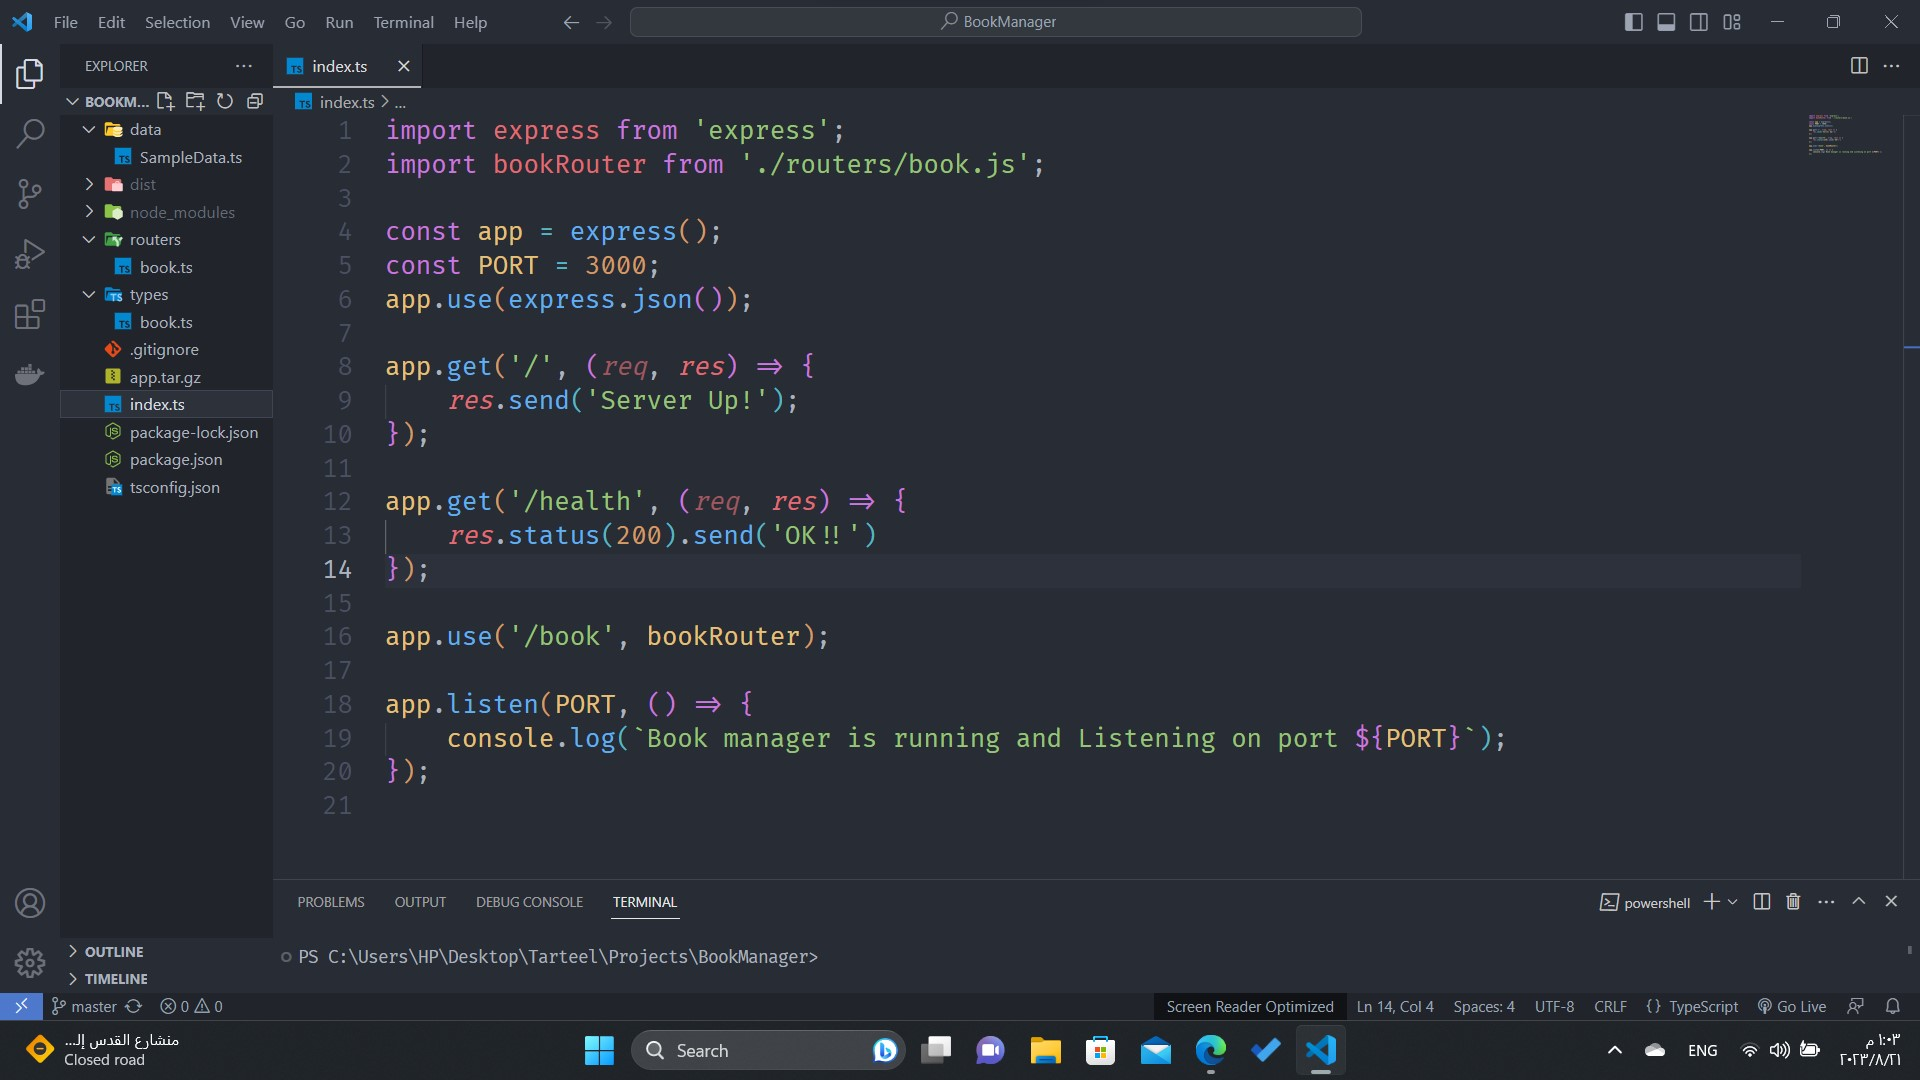This screenshot has height=1080, width=1920.
Task: Switch to the DEBUG CONSOLE tab
Action: [529, 901]
